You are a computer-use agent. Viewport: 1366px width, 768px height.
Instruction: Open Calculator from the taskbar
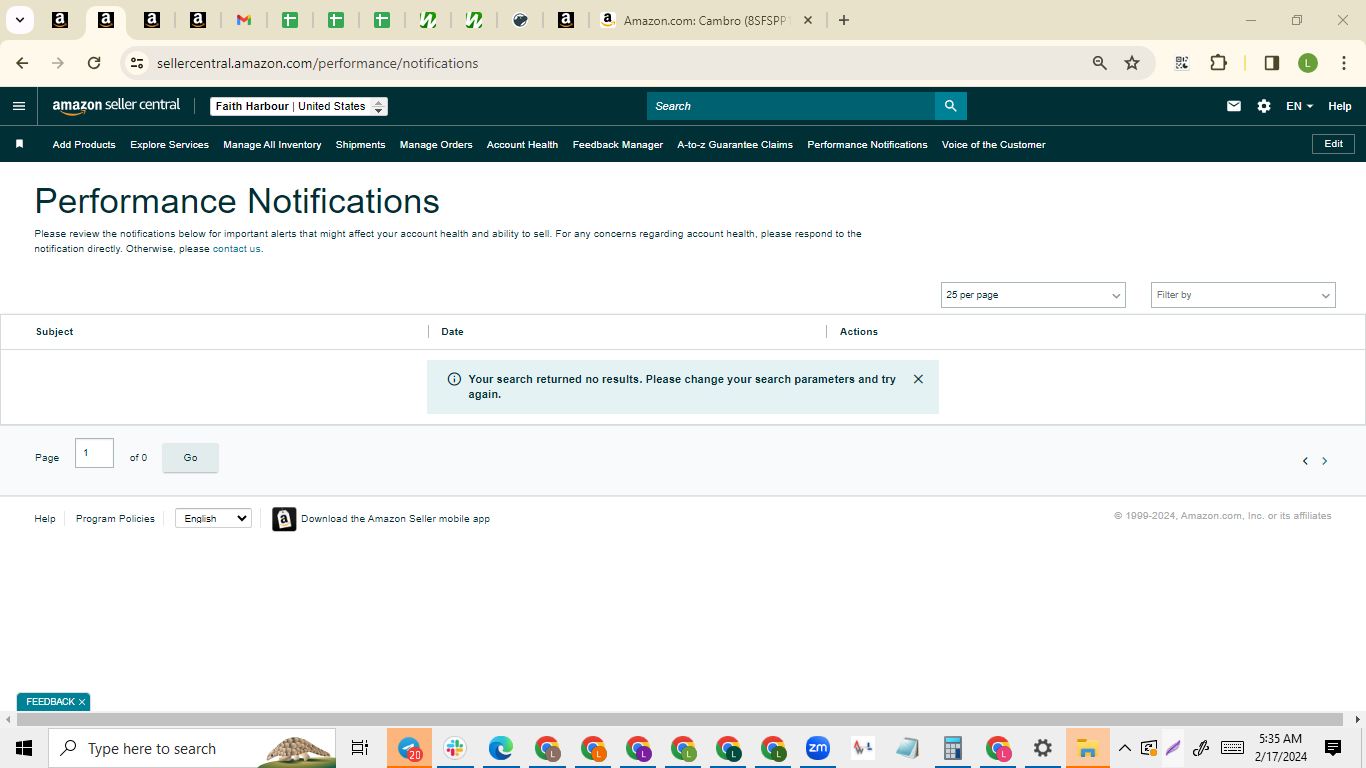953,748
